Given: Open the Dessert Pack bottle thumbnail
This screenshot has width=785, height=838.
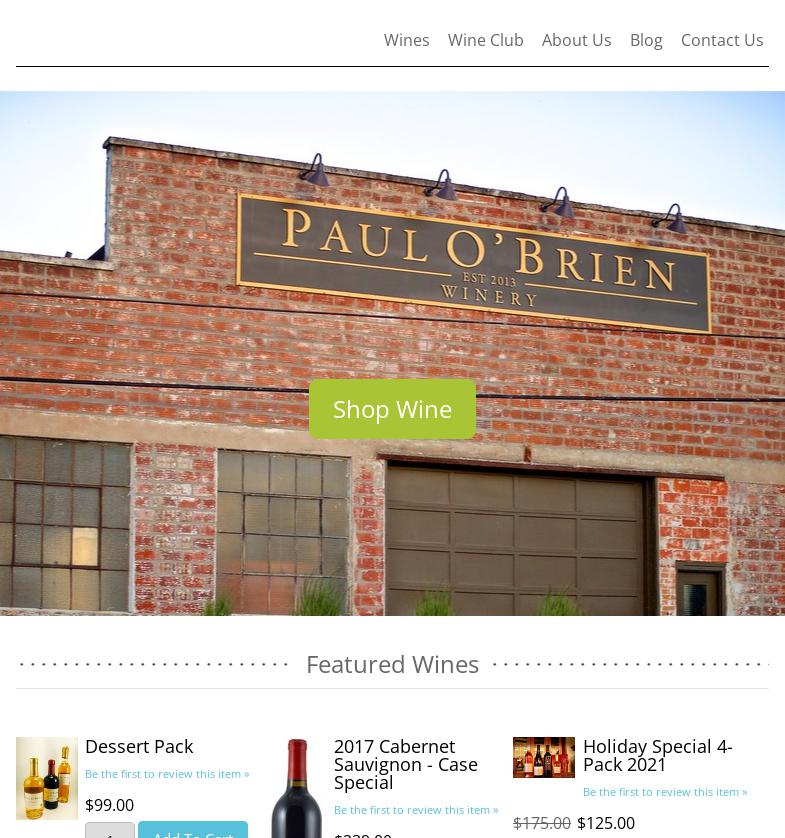Looking at the screenshot, I should (46, 778).
